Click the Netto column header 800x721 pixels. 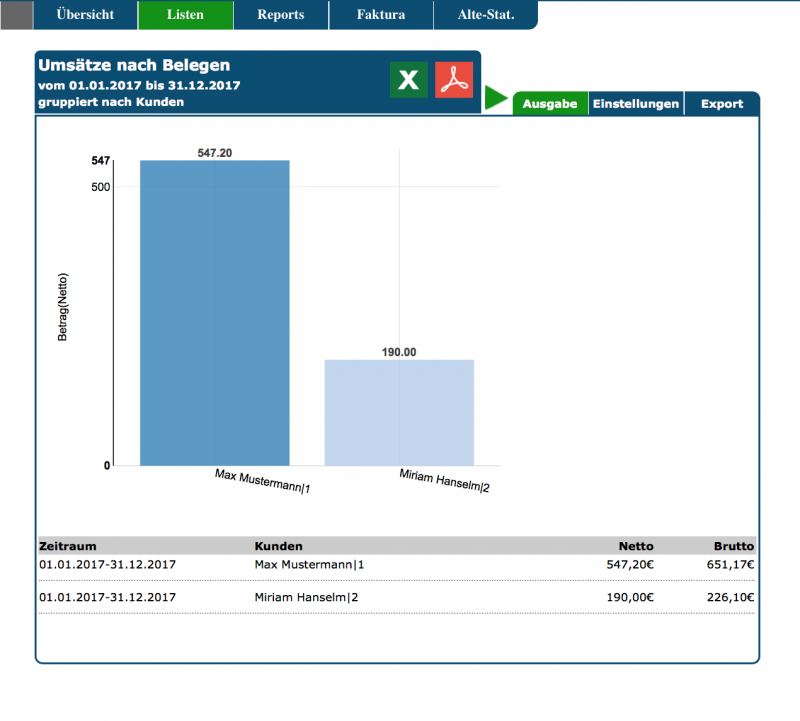(636, 547)
